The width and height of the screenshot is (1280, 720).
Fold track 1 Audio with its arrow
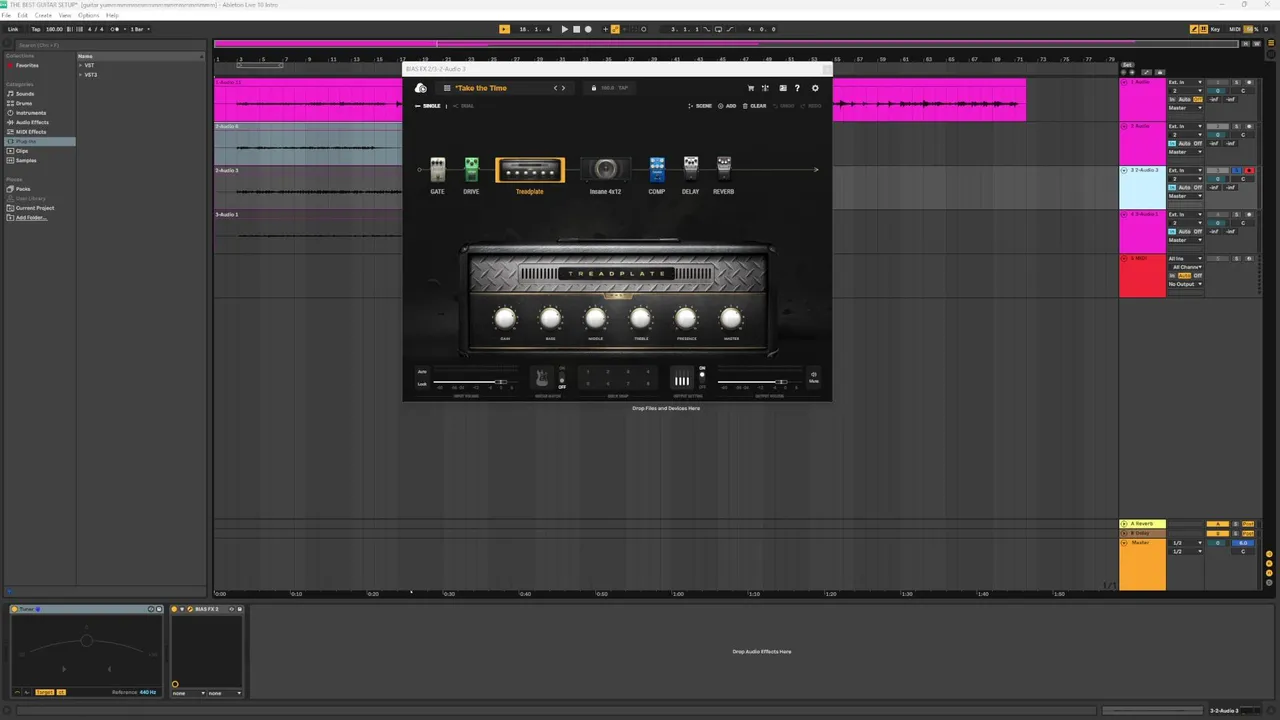[1124, 82]
